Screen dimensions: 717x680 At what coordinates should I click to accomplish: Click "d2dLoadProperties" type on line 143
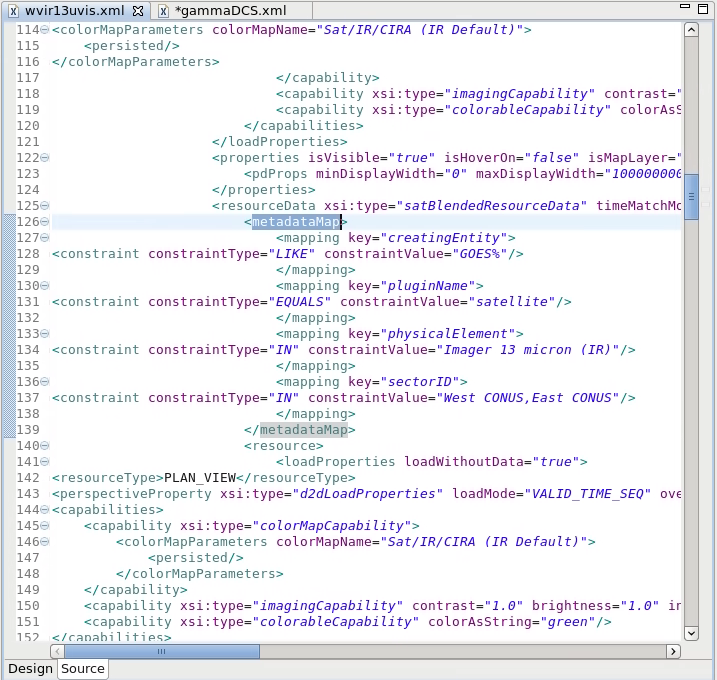click(368, 494)
